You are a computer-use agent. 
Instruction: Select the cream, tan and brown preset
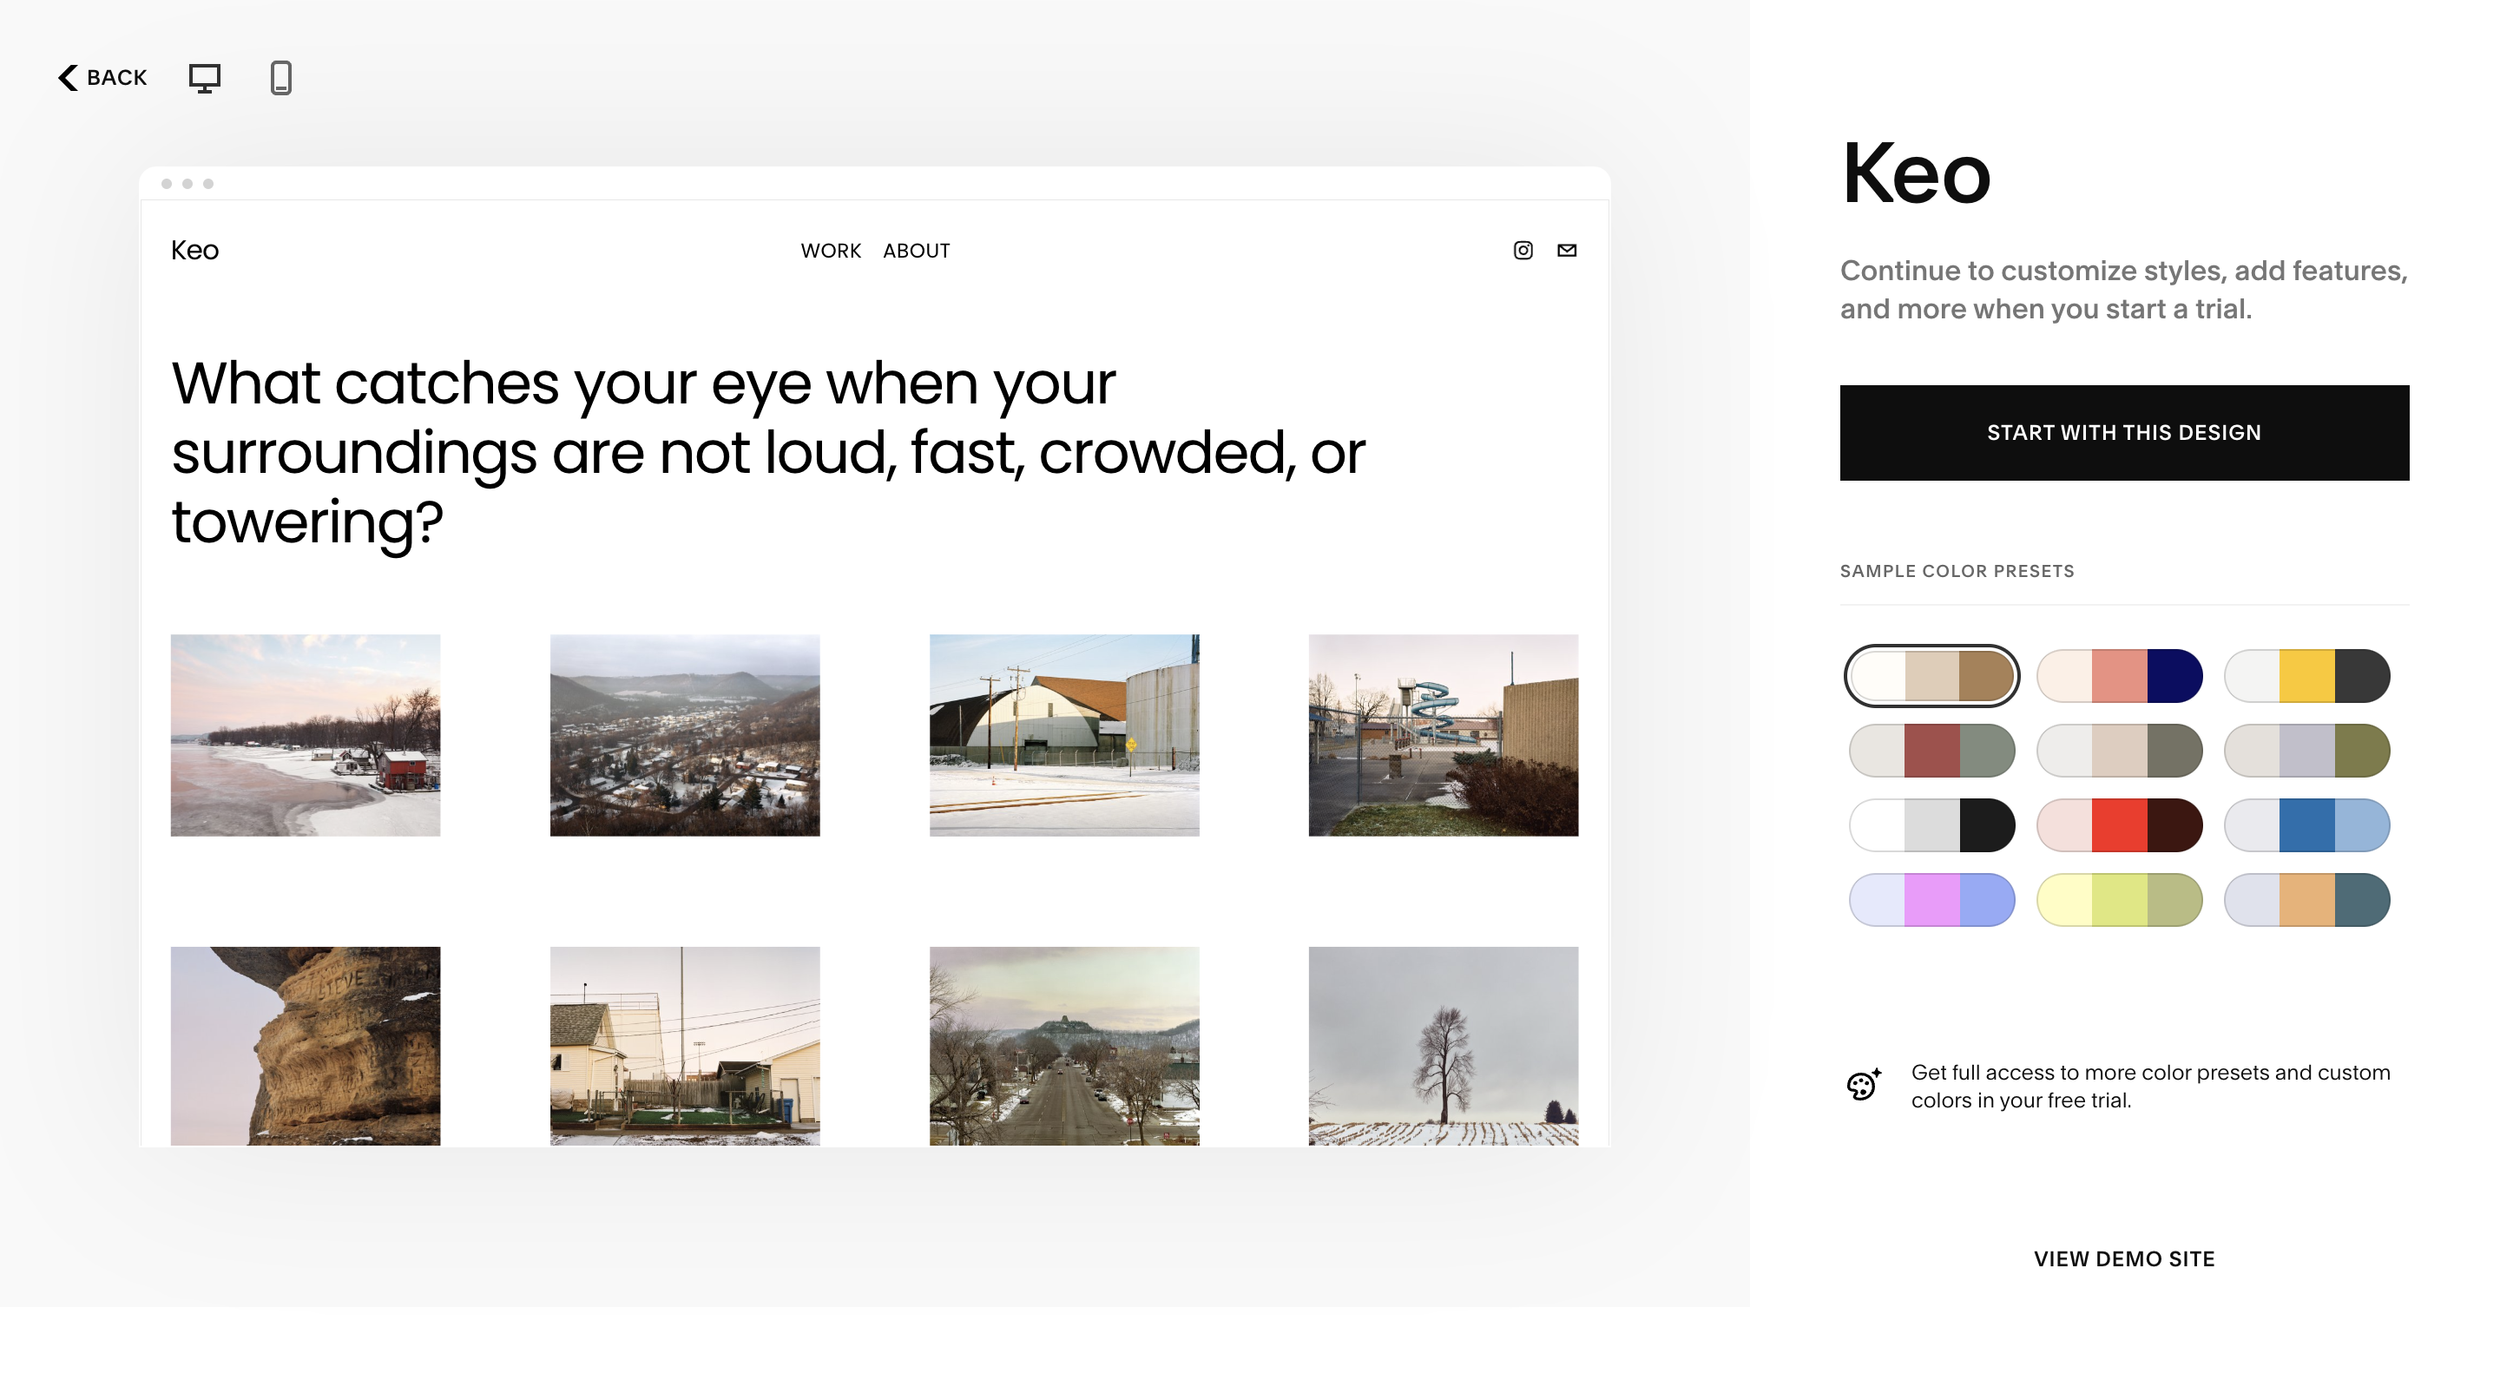point(1931,676)
